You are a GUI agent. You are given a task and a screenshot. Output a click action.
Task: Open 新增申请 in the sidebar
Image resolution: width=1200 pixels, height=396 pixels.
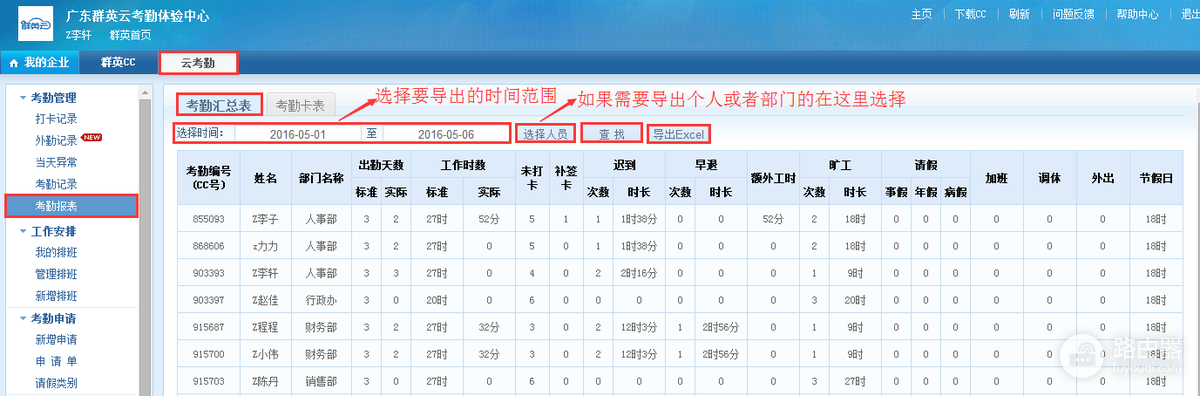56,339
